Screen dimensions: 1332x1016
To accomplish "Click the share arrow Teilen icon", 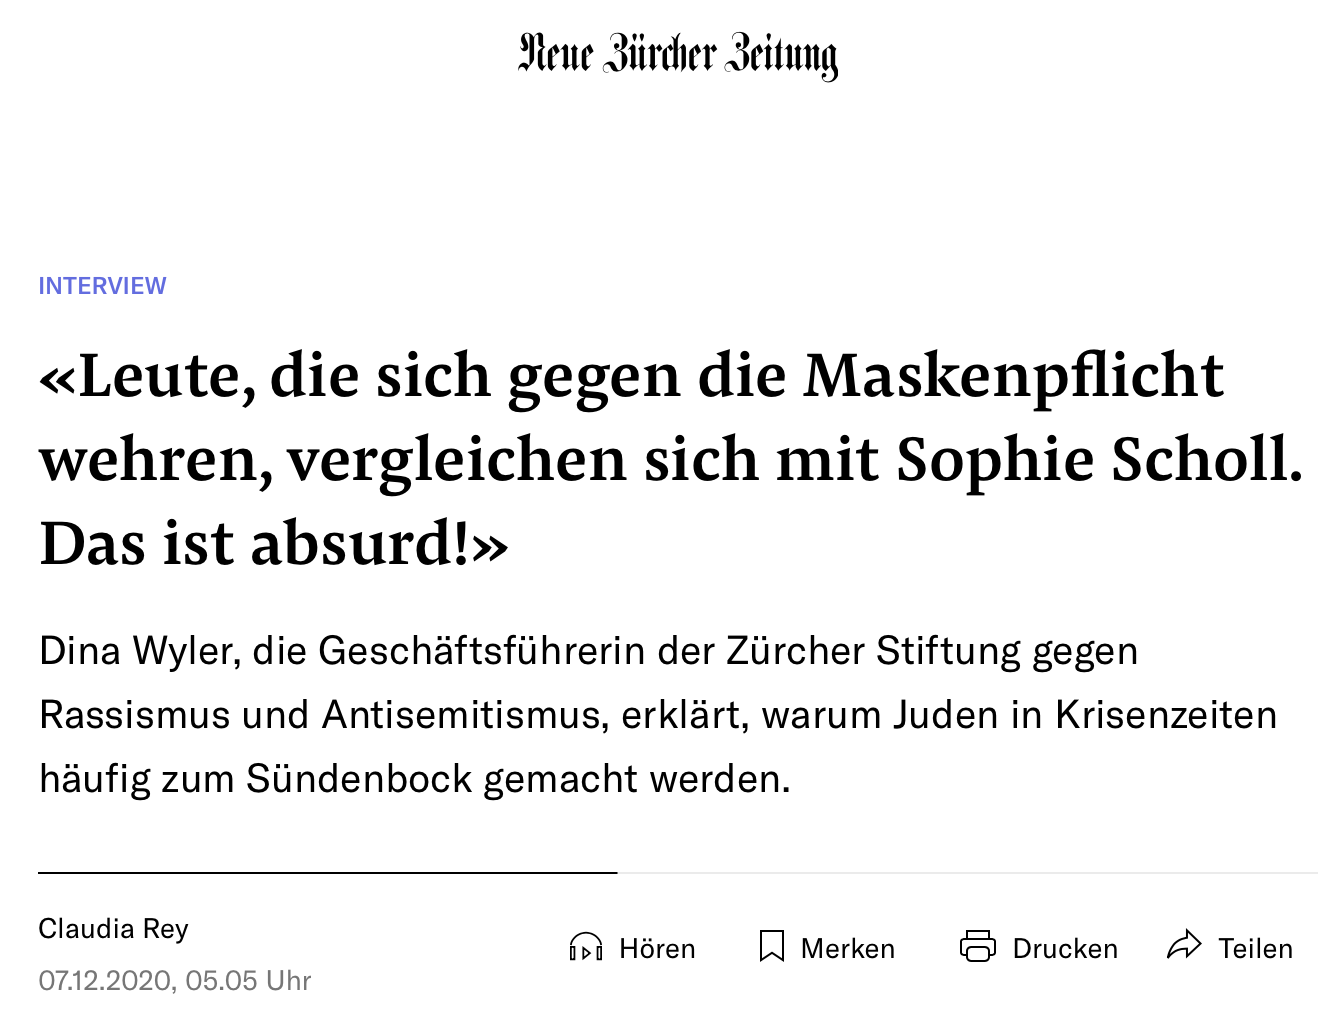I will [1185, 945].
